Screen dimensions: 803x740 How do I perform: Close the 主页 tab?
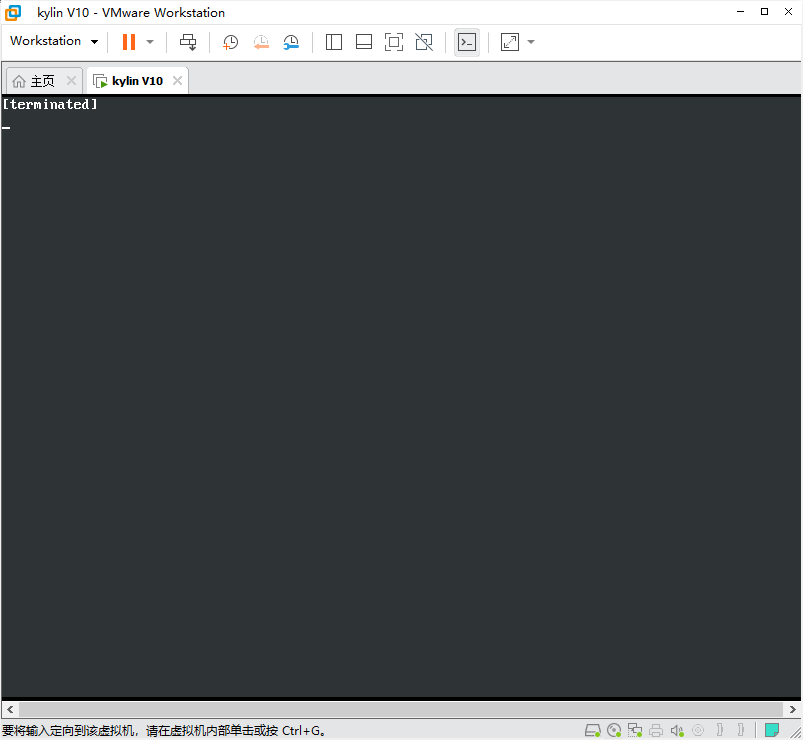tap(72, 80)
